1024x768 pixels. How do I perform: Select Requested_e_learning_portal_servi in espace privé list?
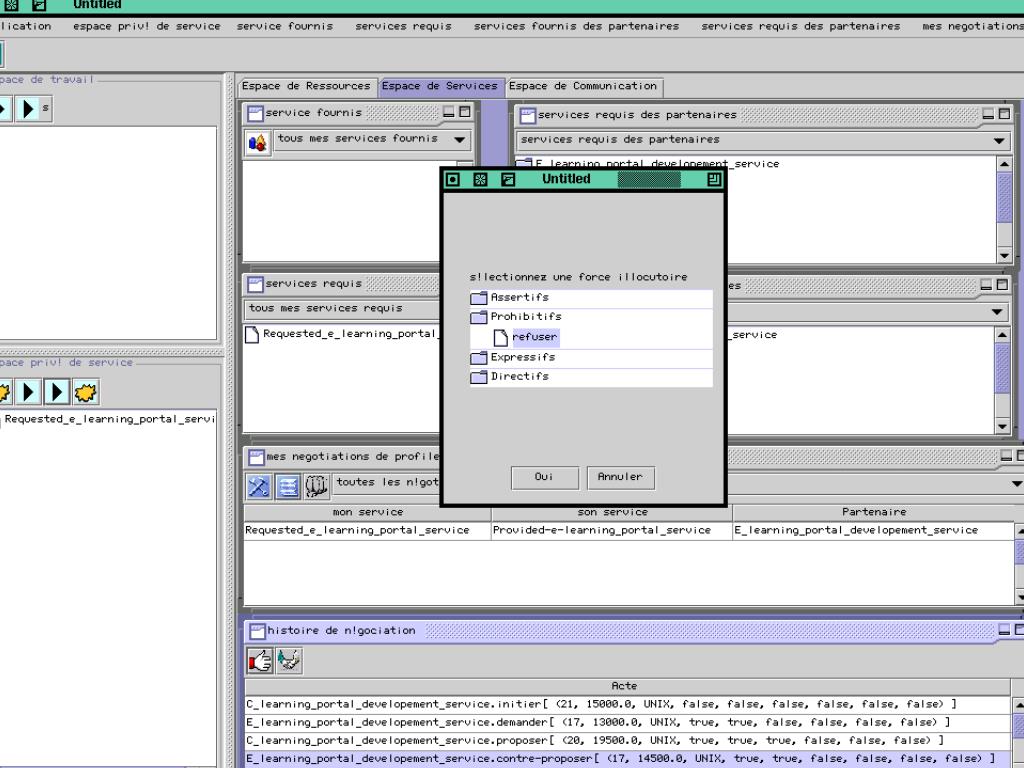click(x=109, y=419)
